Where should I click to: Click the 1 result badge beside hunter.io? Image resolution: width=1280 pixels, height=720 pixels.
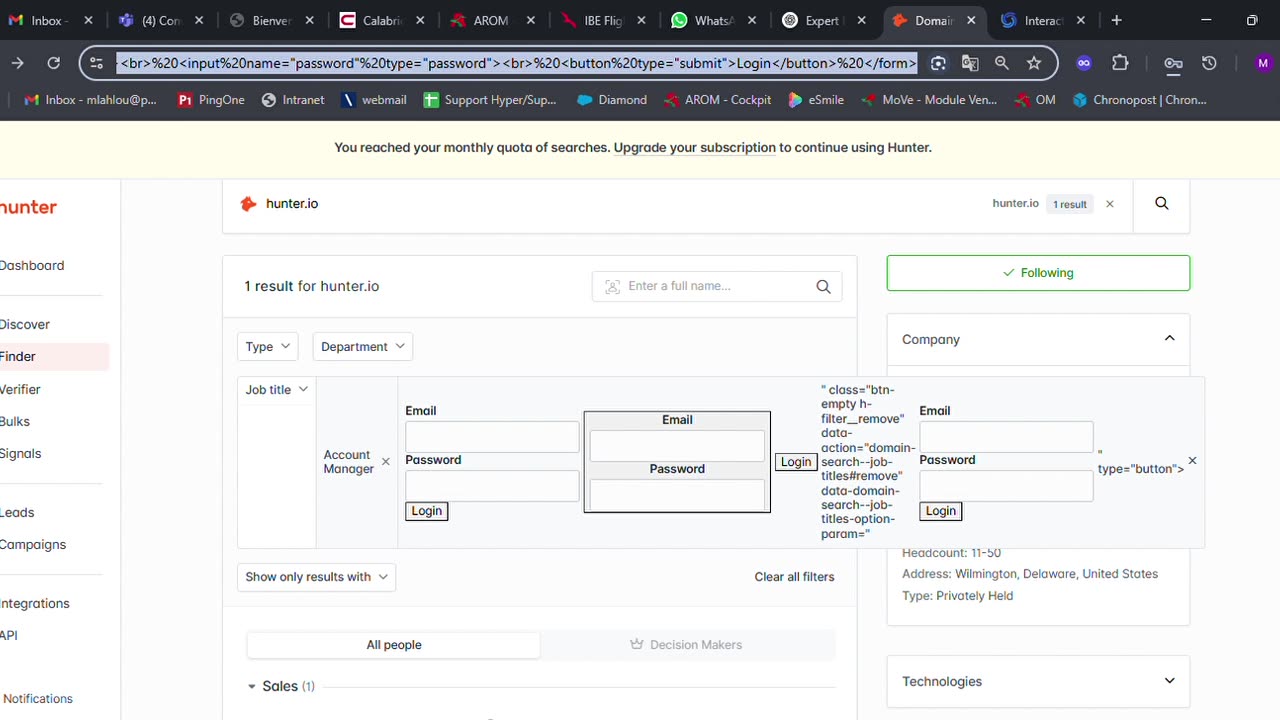[1069, 204]
